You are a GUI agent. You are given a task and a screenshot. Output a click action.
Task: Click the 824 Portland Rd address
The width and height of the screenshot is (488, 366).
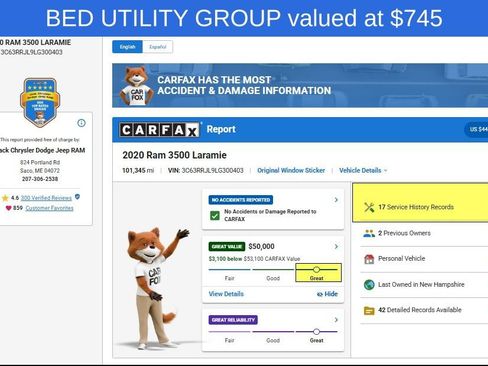point(40,162)
